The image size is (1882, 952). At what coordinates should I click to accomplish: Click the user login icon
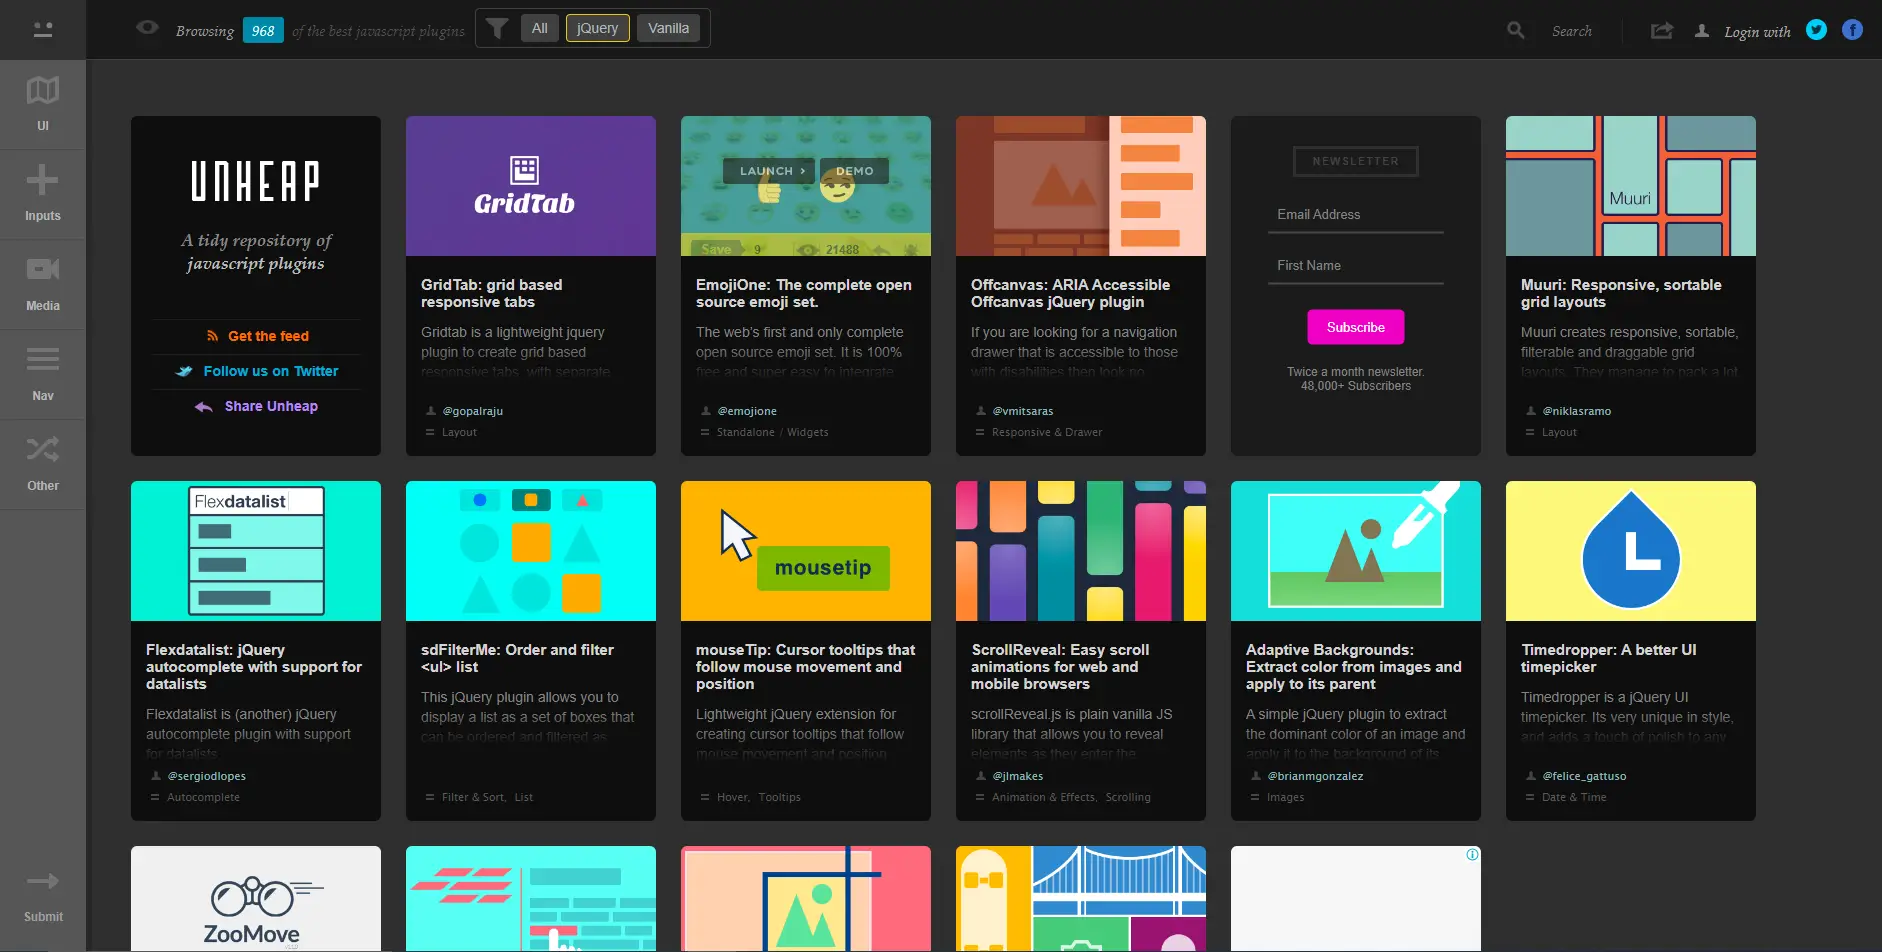point(1702,31)
